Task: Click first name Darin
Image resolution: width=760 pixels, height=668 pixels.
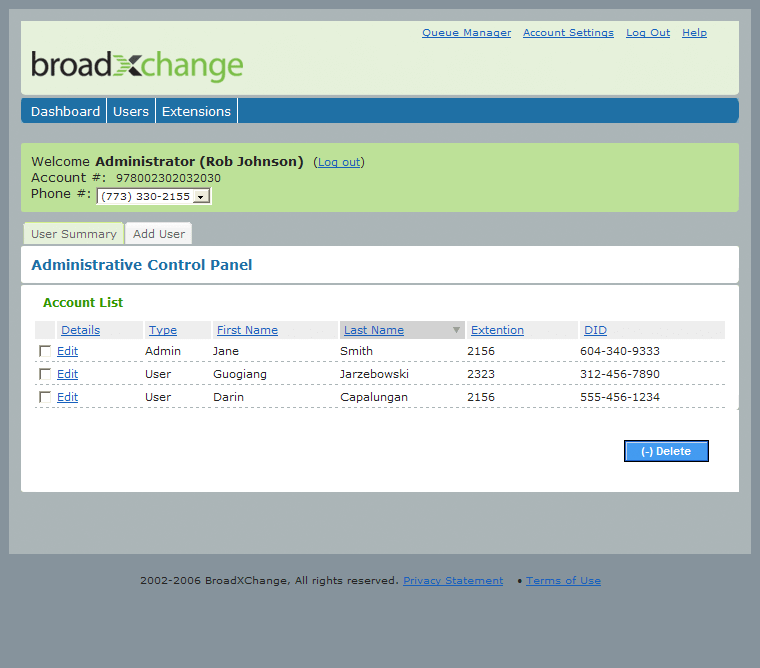Action: click(228, 397)
